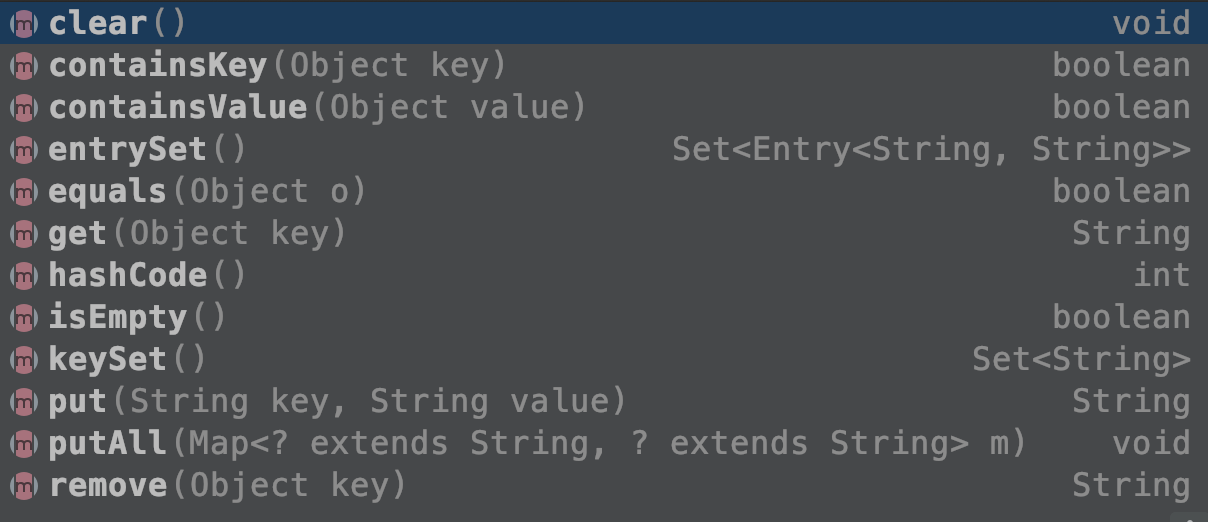
Task: Click the method icon beside keySet
Action: click(x=23, y=359)
